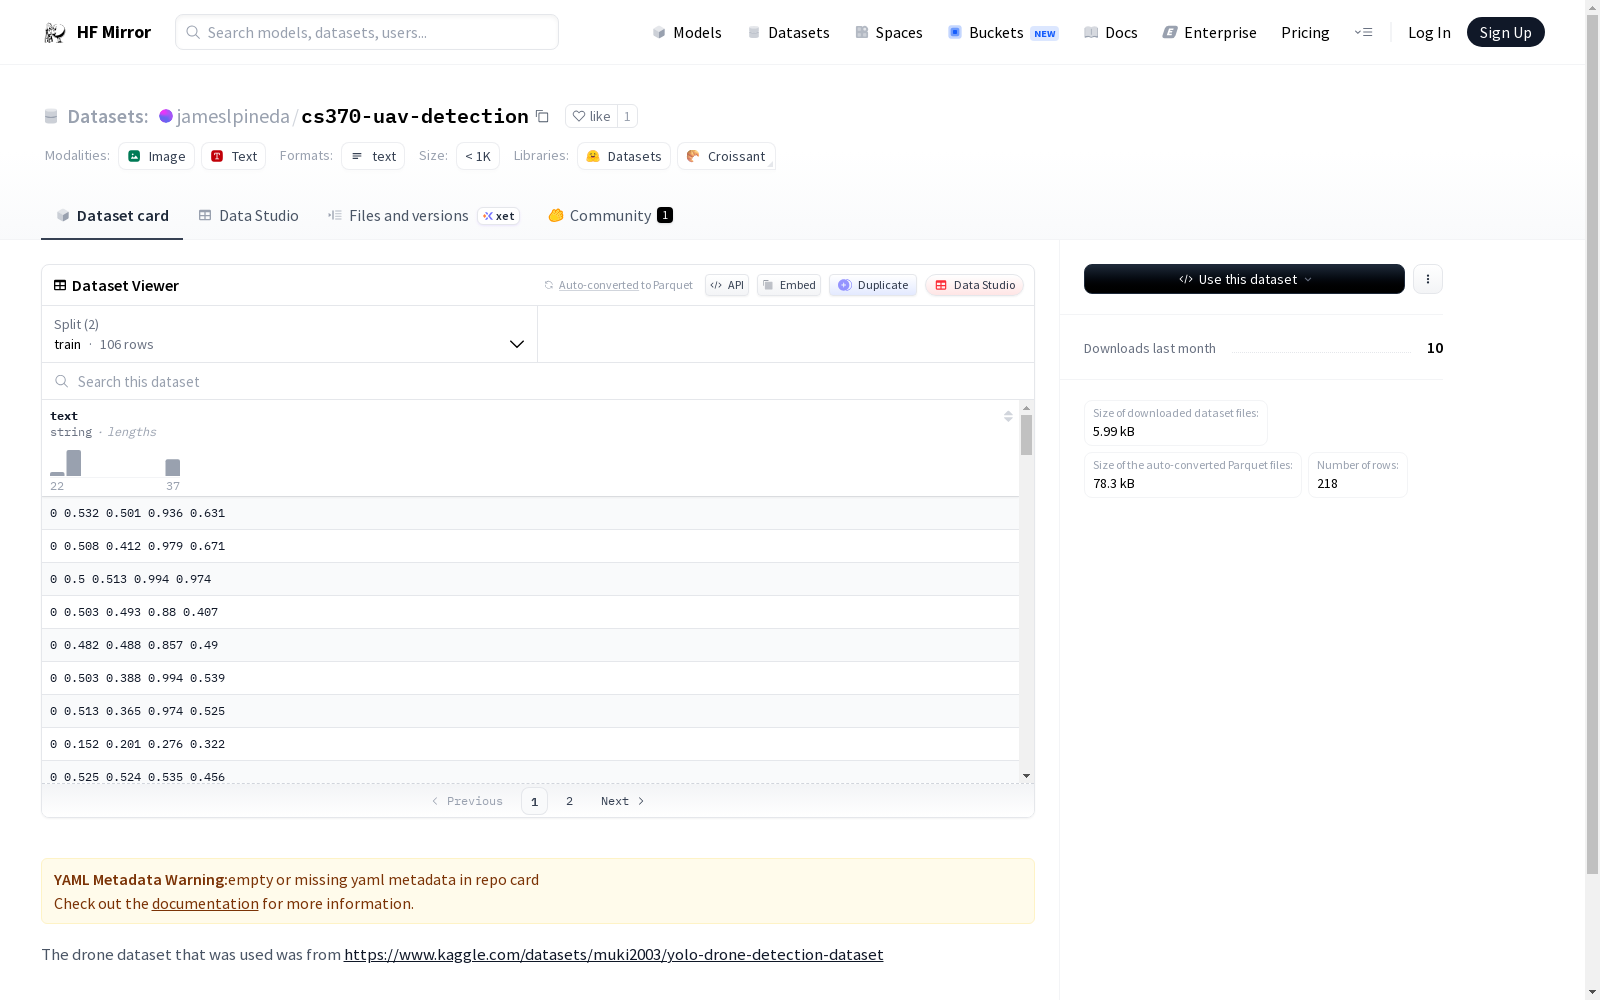
Task: Open Datasets in the top navigation
Action: (788, 33)
